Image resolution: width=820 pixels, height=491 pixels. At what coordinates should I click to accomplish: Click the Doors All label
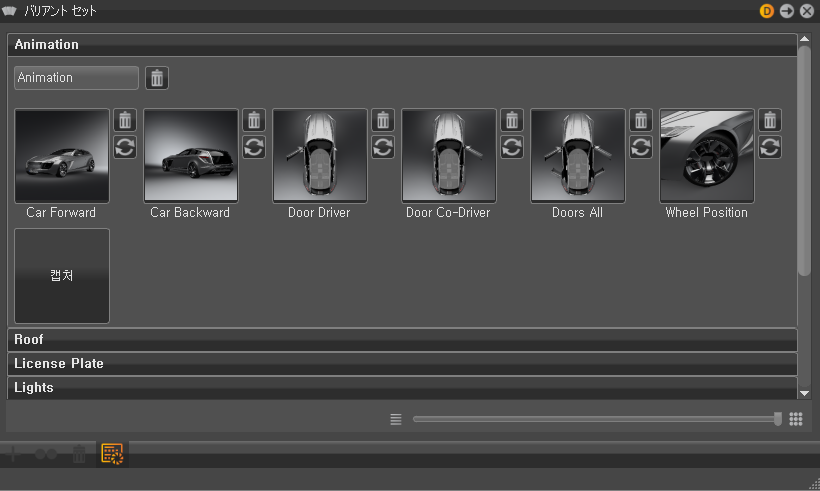(x=577, y=213)
